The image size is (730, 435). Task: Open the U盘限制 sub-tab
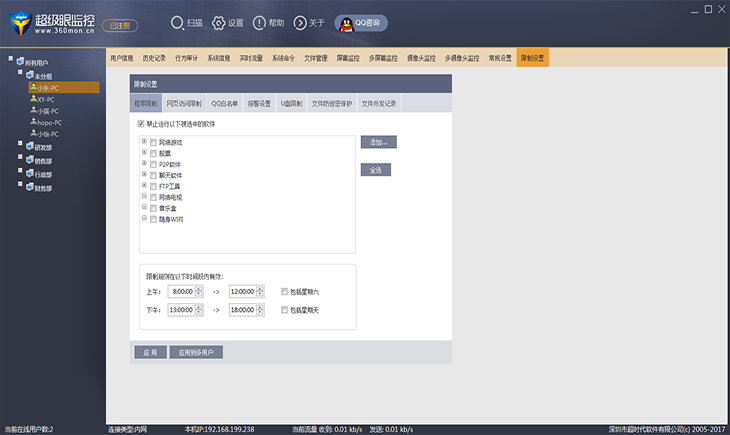coord(291,103)
